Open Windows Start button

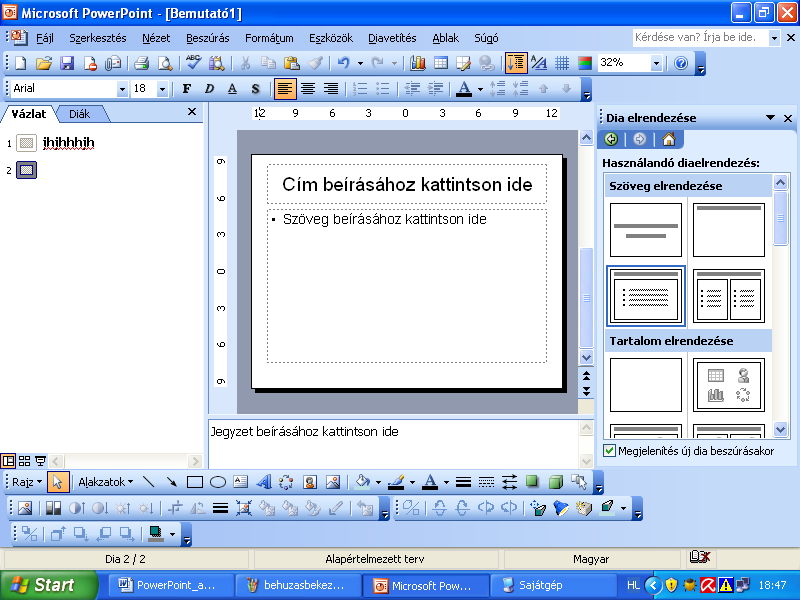pos(48,585)
